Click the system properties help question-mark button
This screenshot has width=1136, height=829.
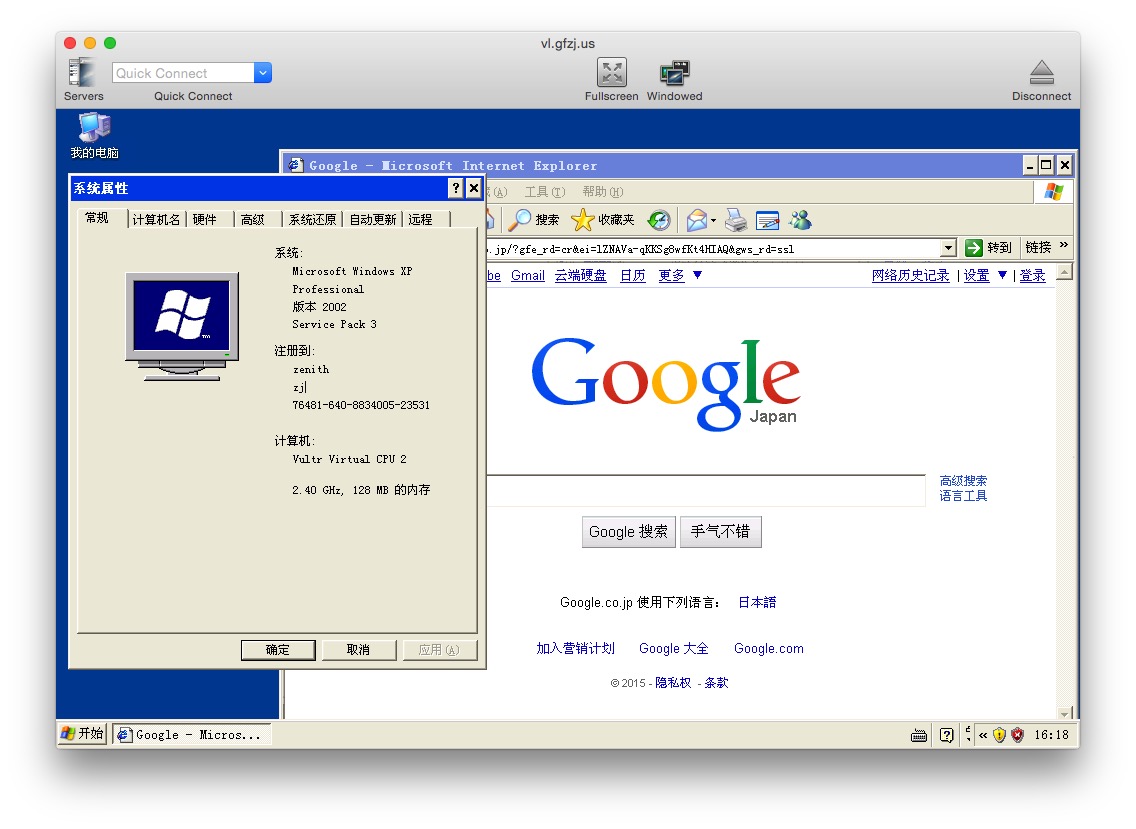[456, 188]
